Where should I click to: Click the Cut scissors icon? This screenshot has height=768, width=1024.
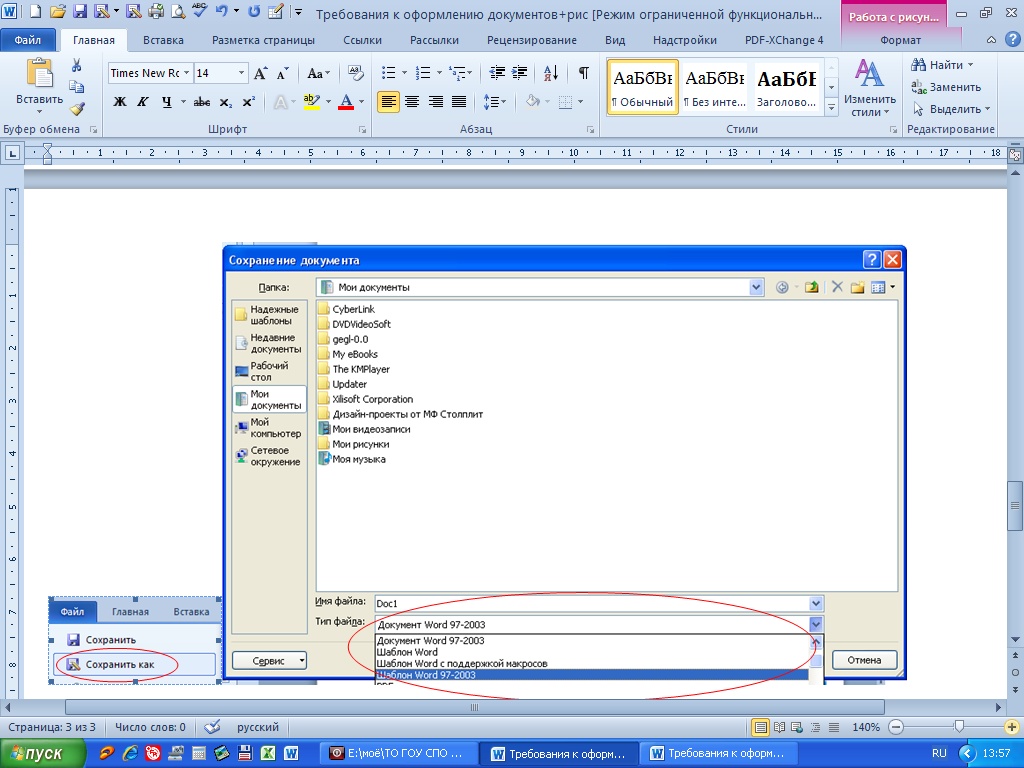pyautogui.click(x=76, y=65)
